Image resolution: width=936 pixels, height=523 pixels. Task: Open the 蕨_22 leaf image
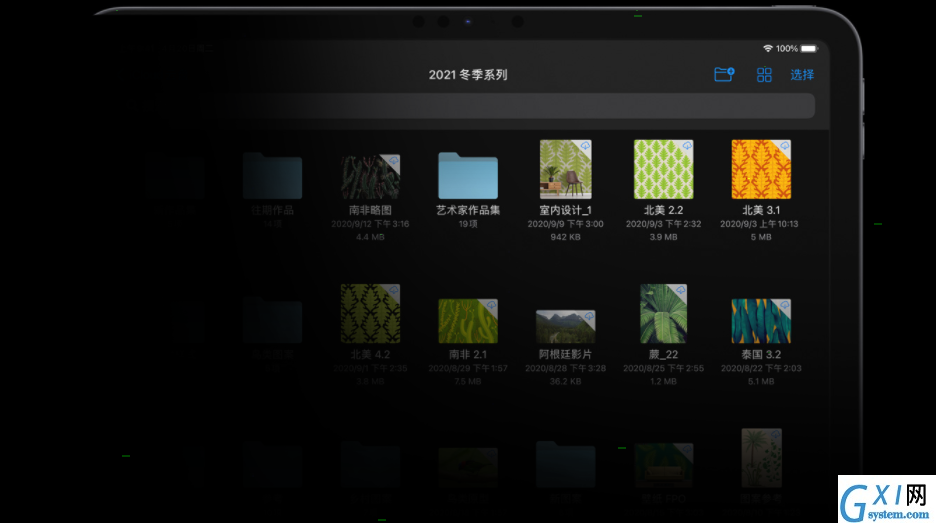tap(663, 313)
